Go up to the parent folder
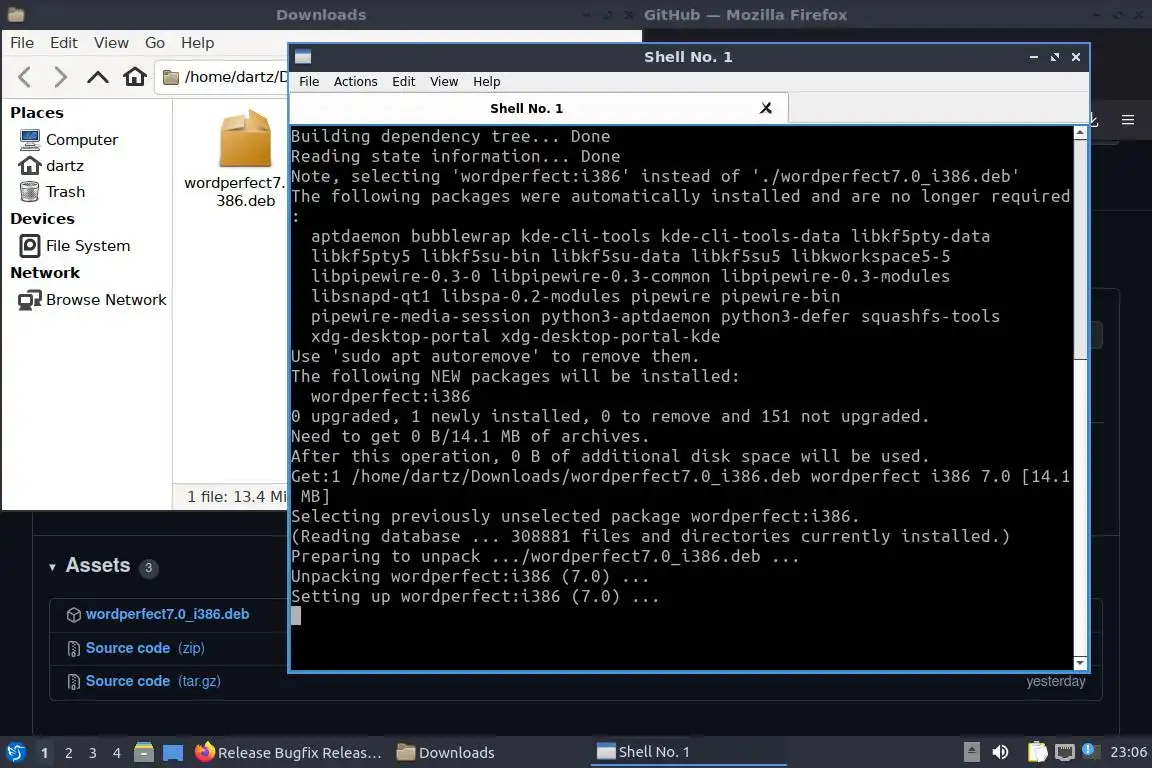This screenshot has width=1152, height=768. [98, 76]
